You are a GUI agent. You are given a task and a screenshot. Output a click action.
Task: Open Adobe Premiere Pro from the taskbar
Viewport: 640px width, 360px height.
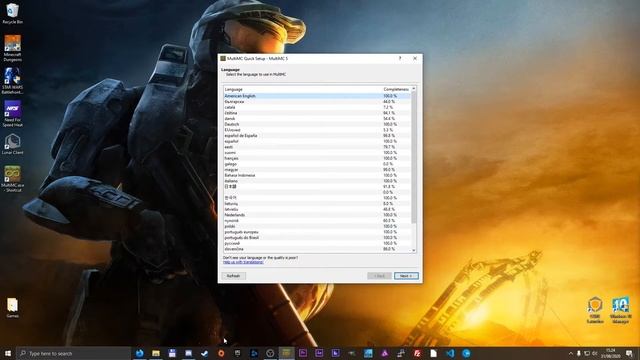[x=303, y=353]
